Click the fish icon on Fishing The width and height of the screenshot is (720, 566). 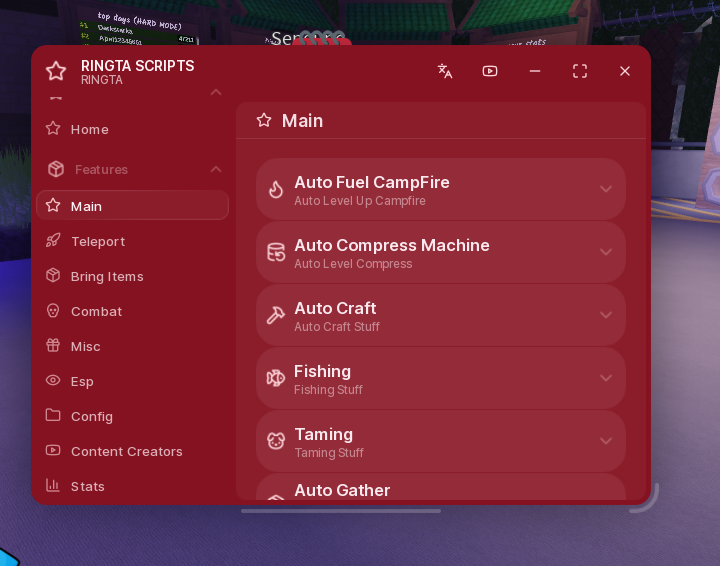[276, 378]
